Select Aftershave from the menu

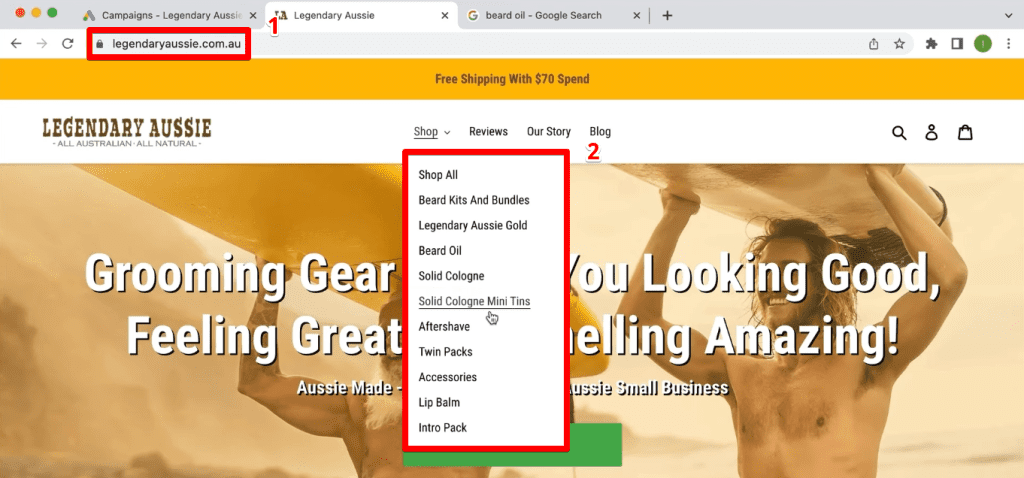[444, 327]
